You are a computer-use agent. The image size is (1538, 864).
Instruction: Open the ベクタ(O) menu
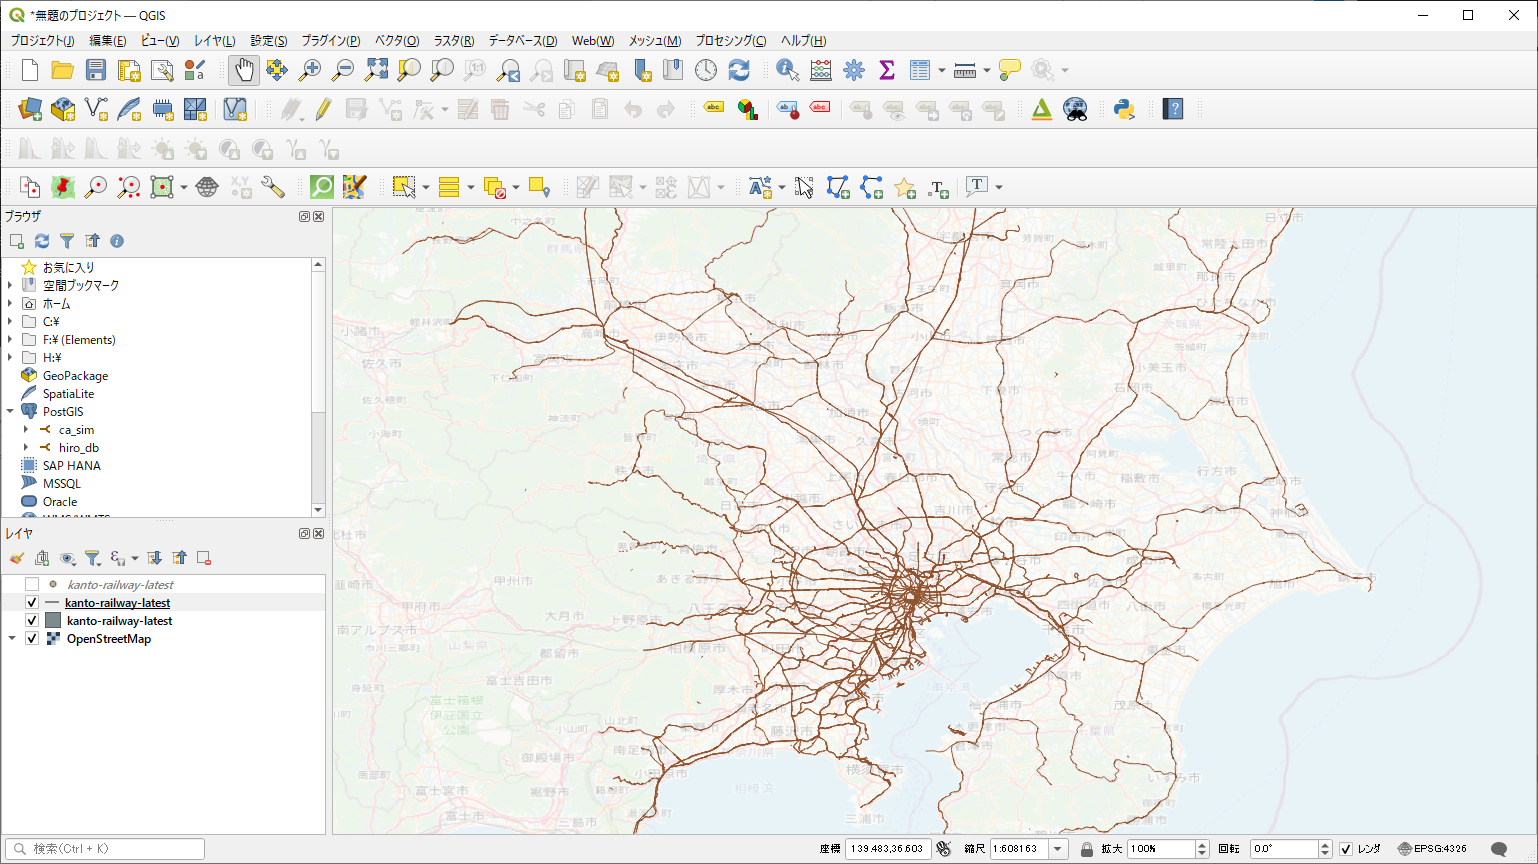pos(396,41)
